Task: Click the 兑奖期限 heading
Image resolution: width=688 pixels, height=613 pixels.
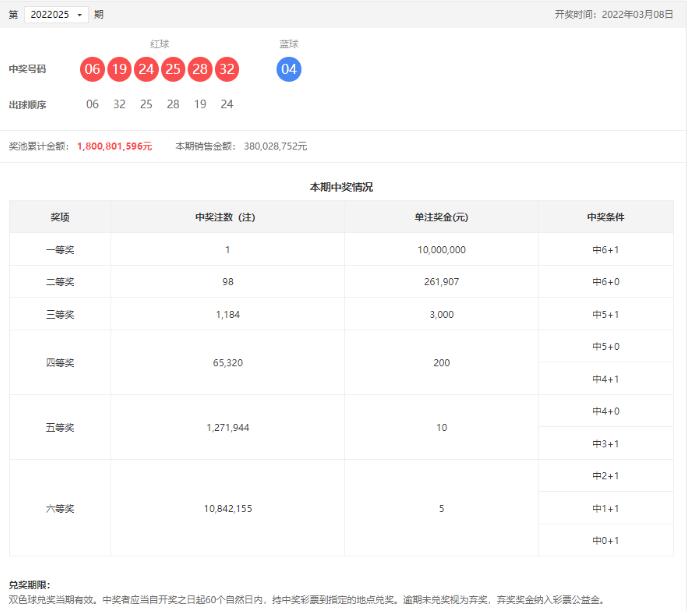Action: pos(29,585)
